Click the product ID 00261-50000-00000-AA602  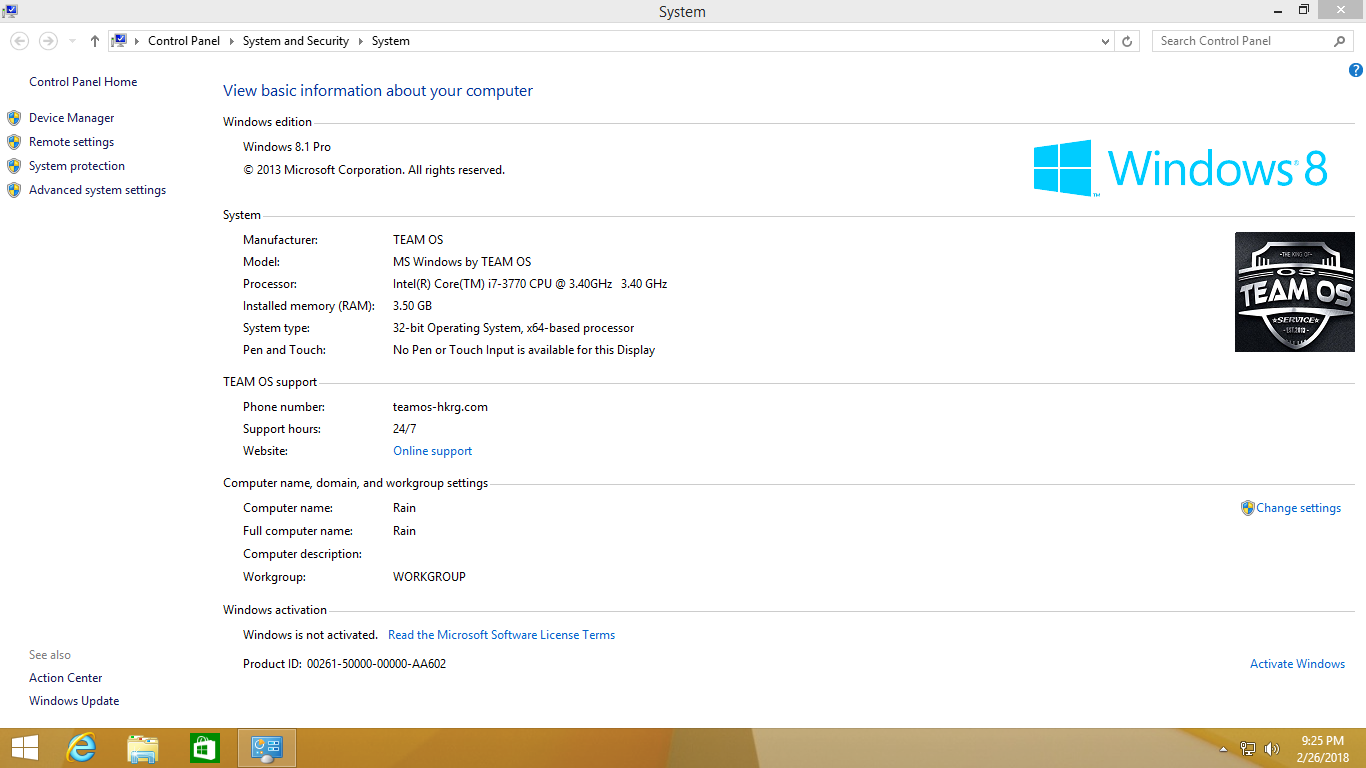(x=377, y=664)
